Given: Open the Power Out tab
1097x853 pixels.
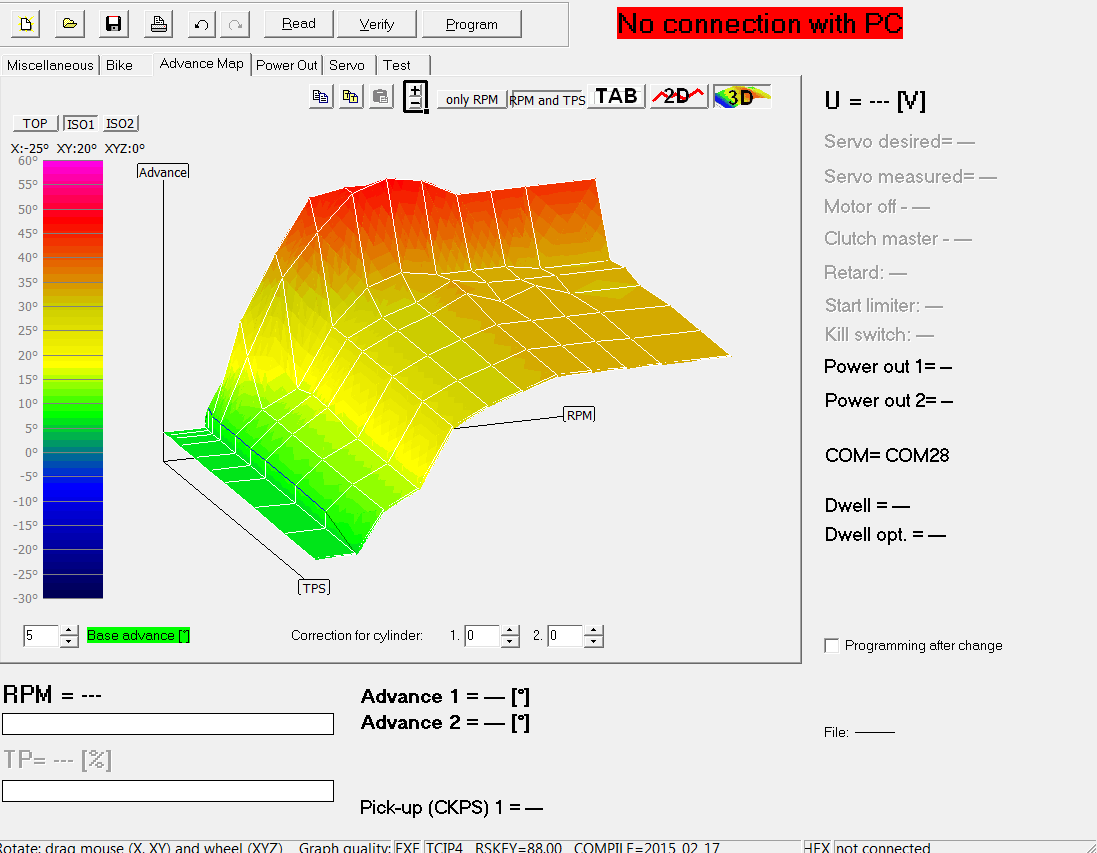Looking at the screenshot, I should point(286,65).
